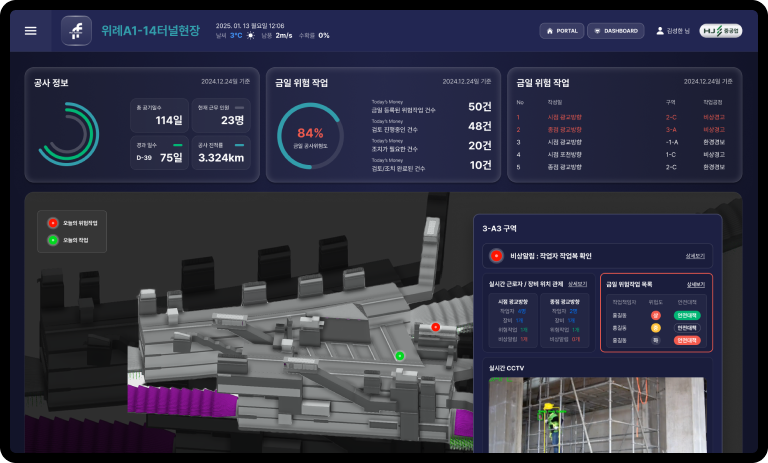Open the 실시간 CCTV video feed
Viewport: 768px width, 463px height.
tap(597, 415)
